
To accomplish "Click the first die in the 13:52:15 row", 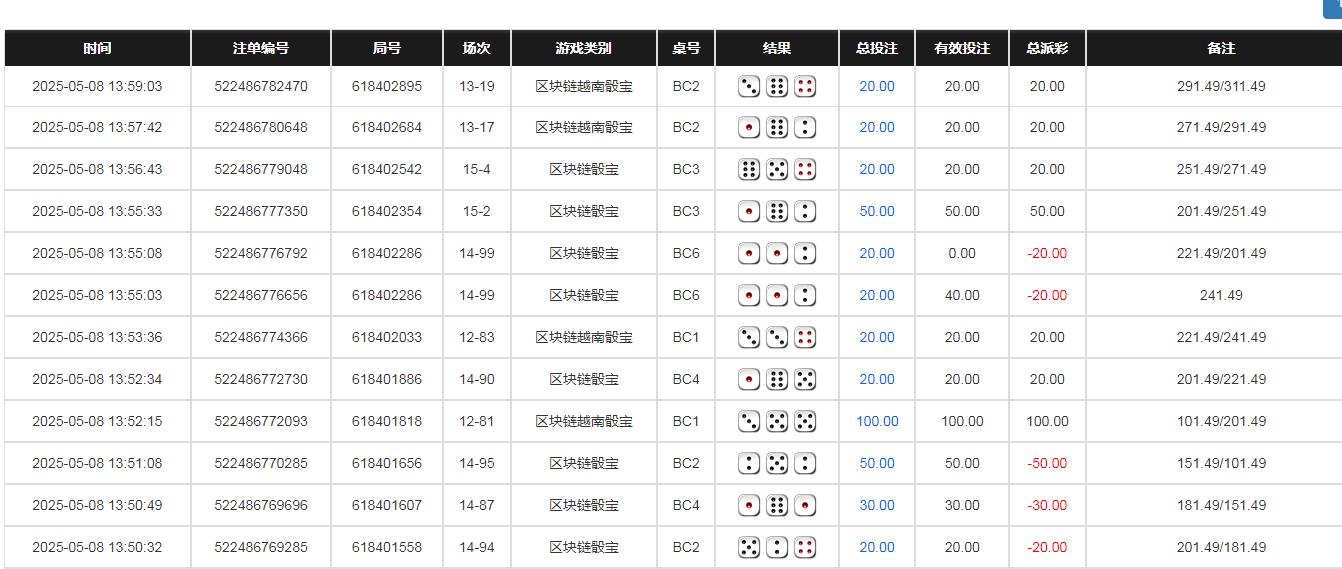I will click(748, 422).
